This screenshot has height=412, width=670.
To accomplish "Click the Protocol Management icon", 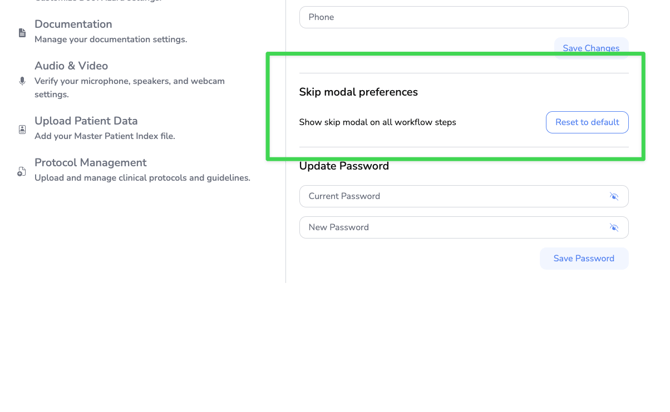I will (22, 171).
